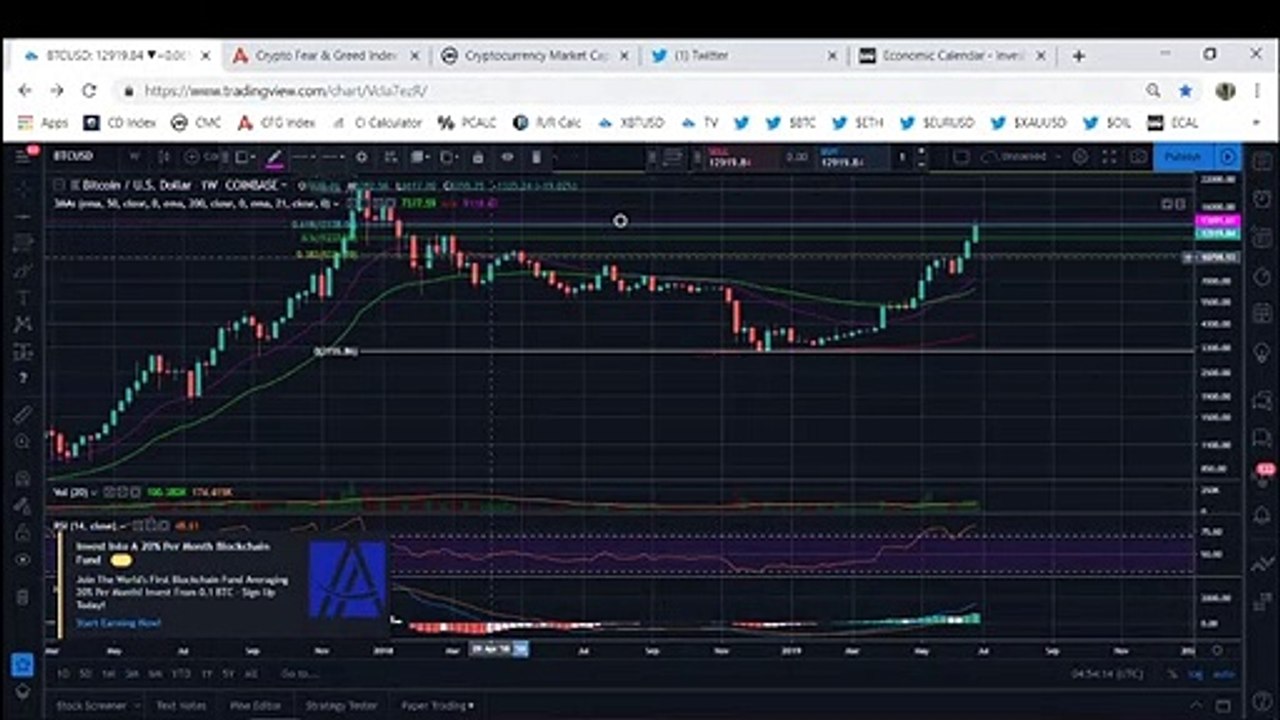Click the play icon beside Publish
This screenshot has height=720, width=1280.
pos(1228,156)
